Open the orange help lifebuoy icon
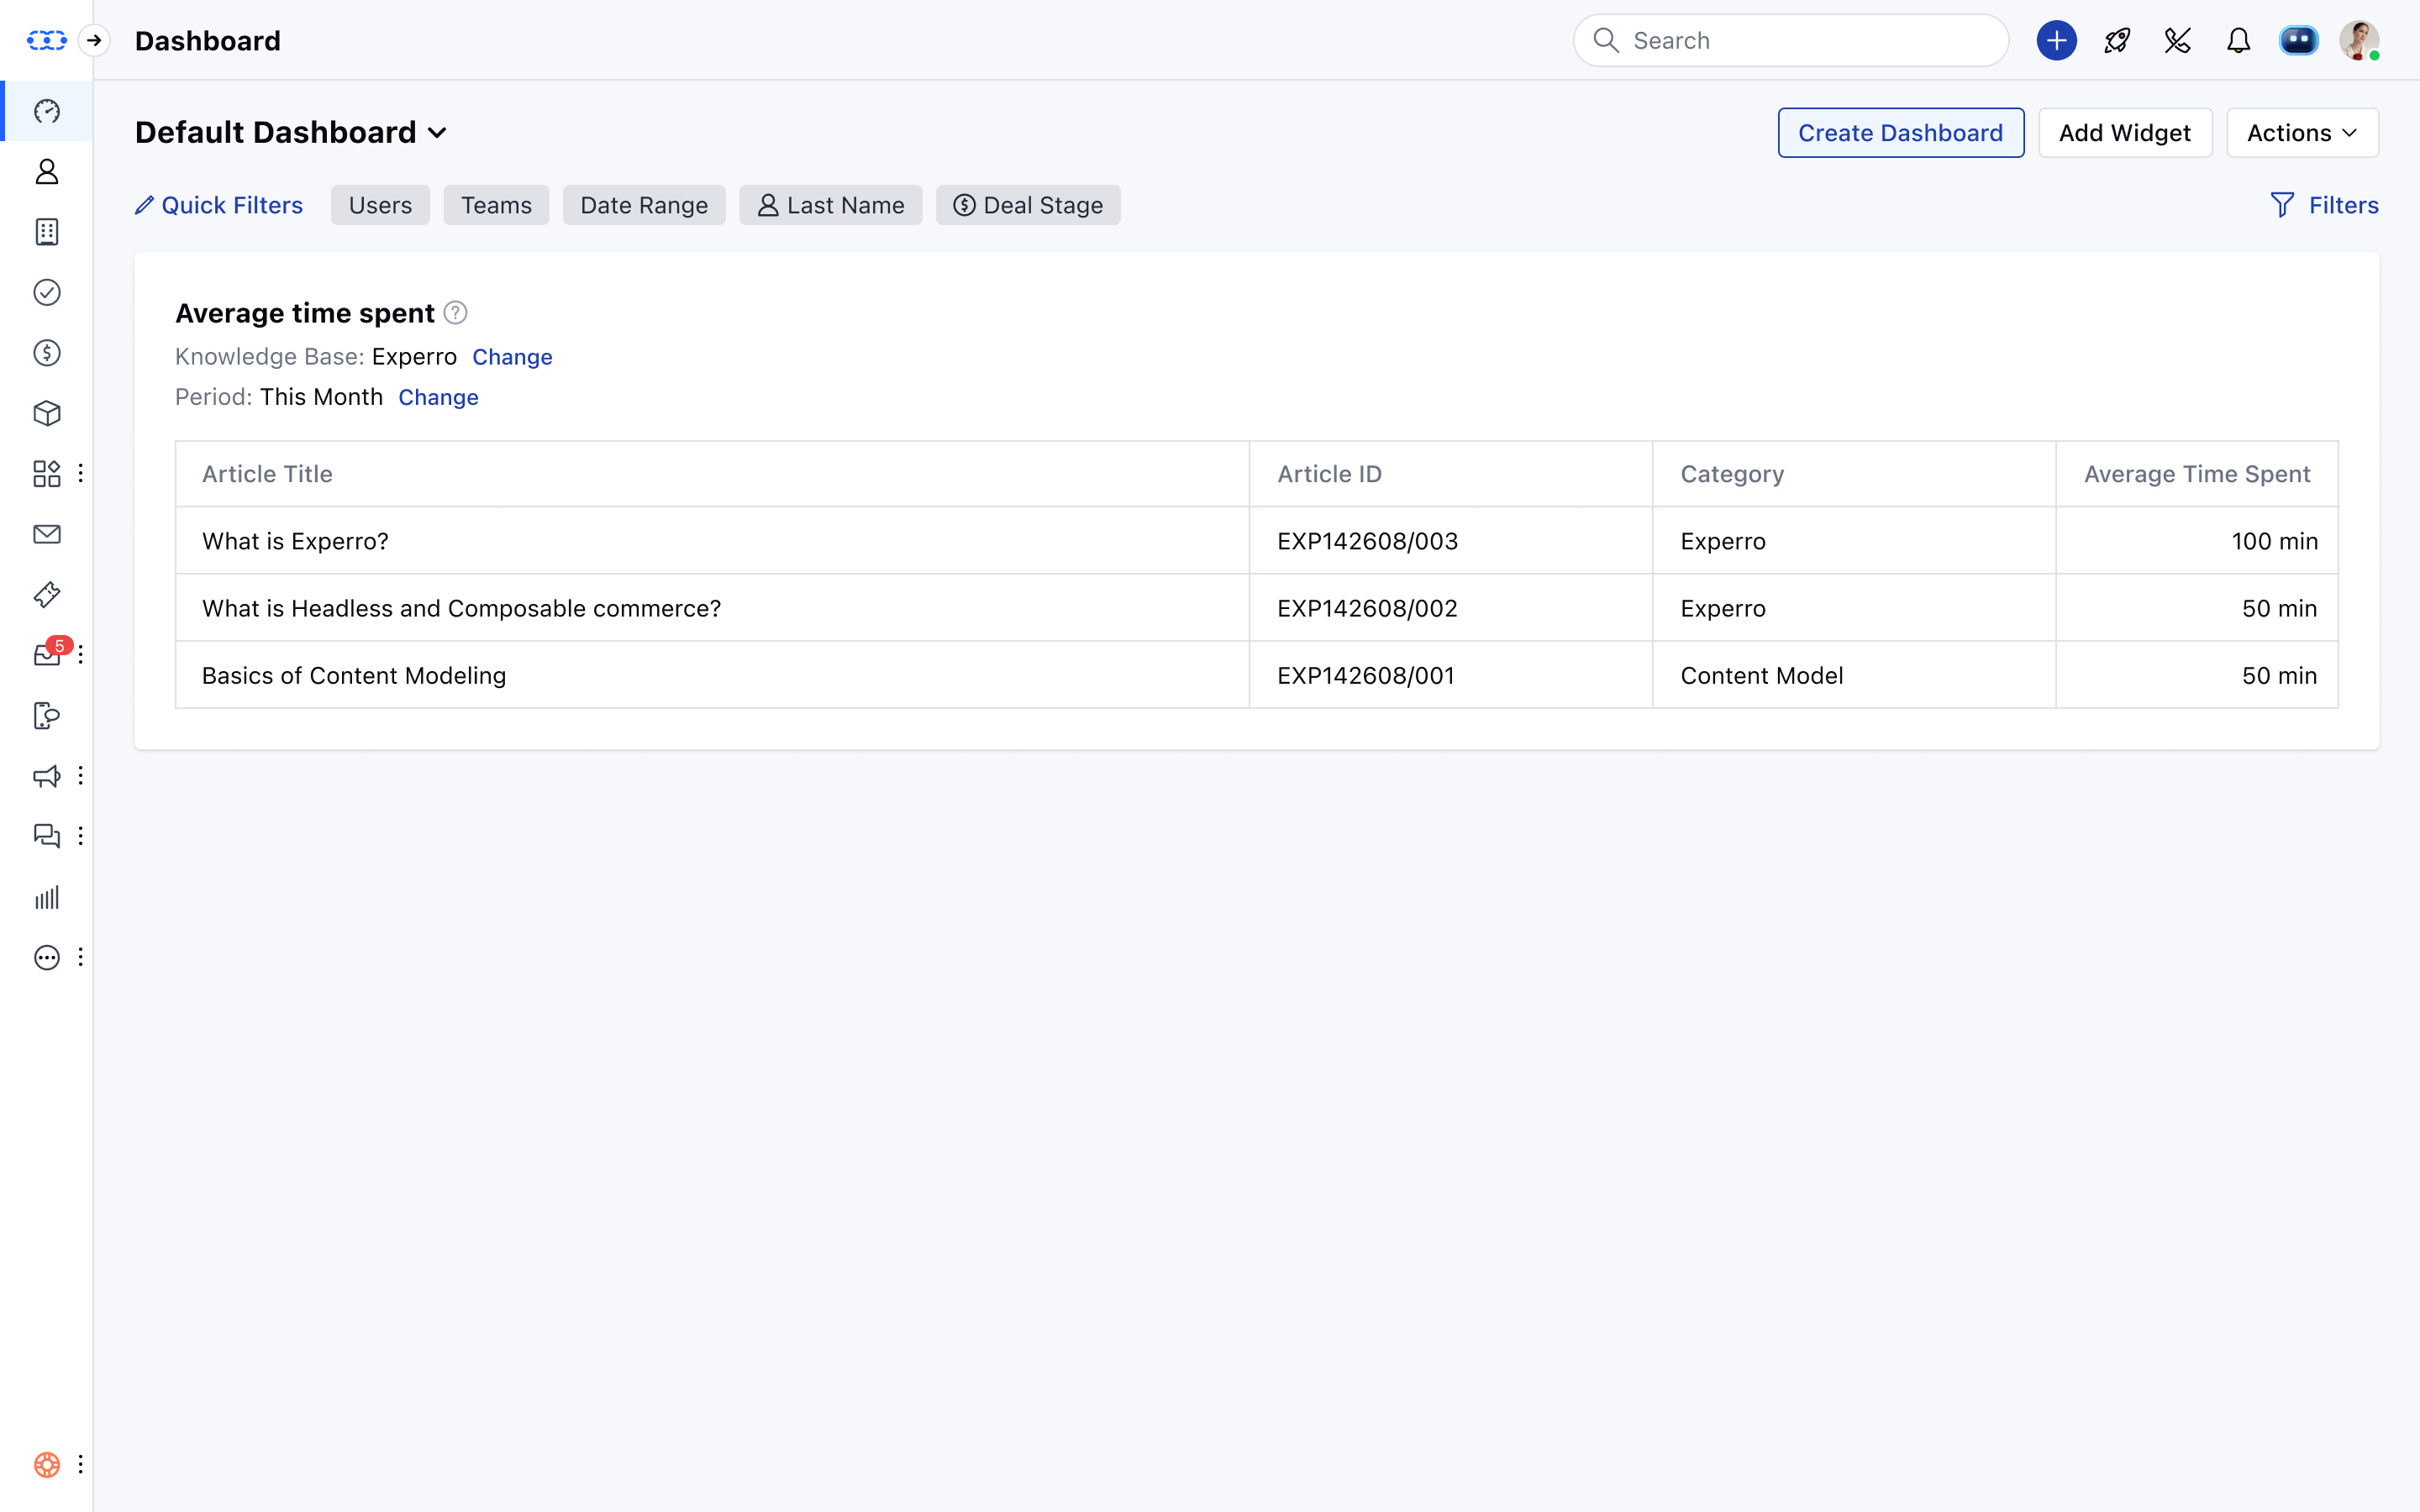 (47, 1465)
